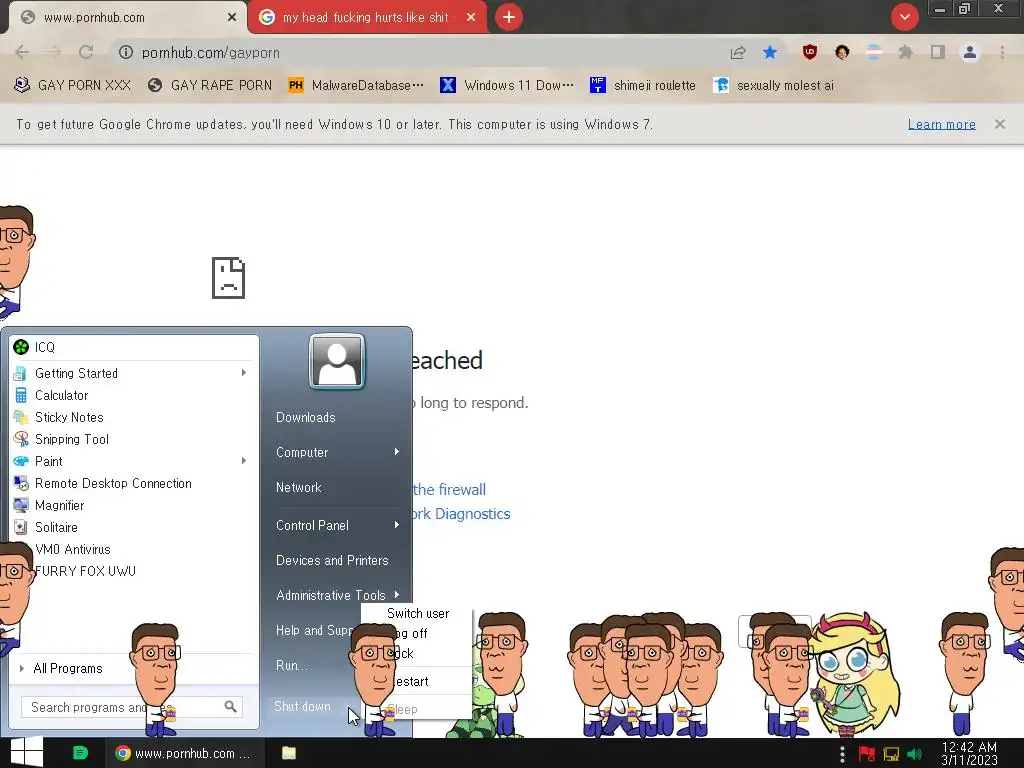Viewport: 1024px width, 768px height.
Task: Launch the Snipping Tool
Action: coord(134,440)
